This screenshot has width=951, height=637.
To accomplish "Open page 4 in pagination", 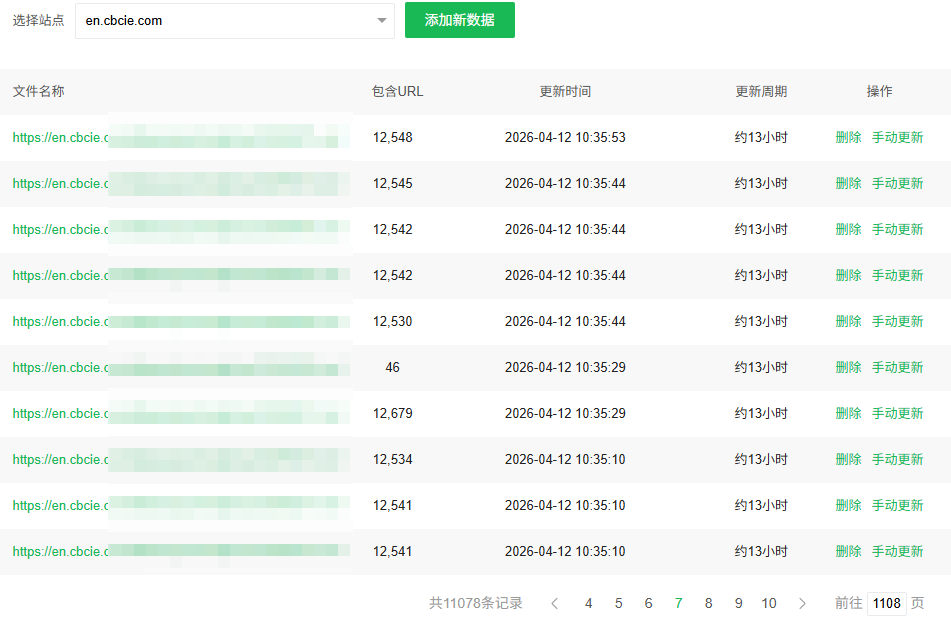I will click(x=588, y=604).
